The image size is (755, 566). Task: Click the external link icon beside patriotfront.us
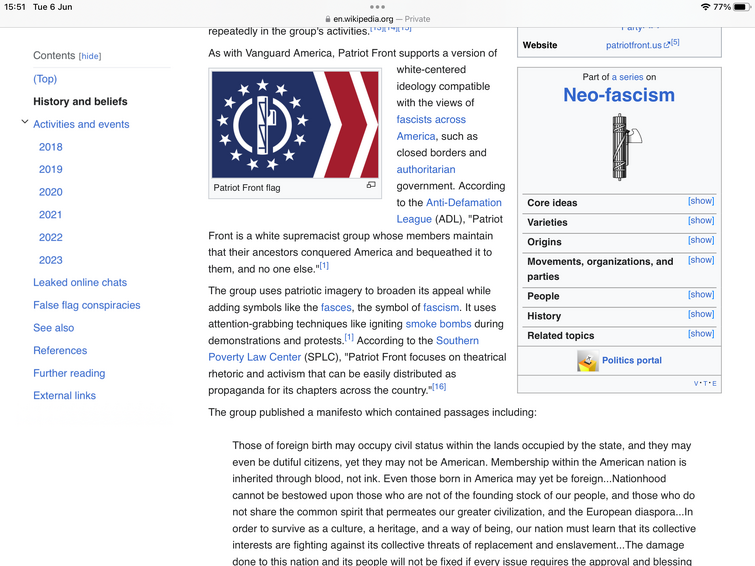tap(666, 45)
